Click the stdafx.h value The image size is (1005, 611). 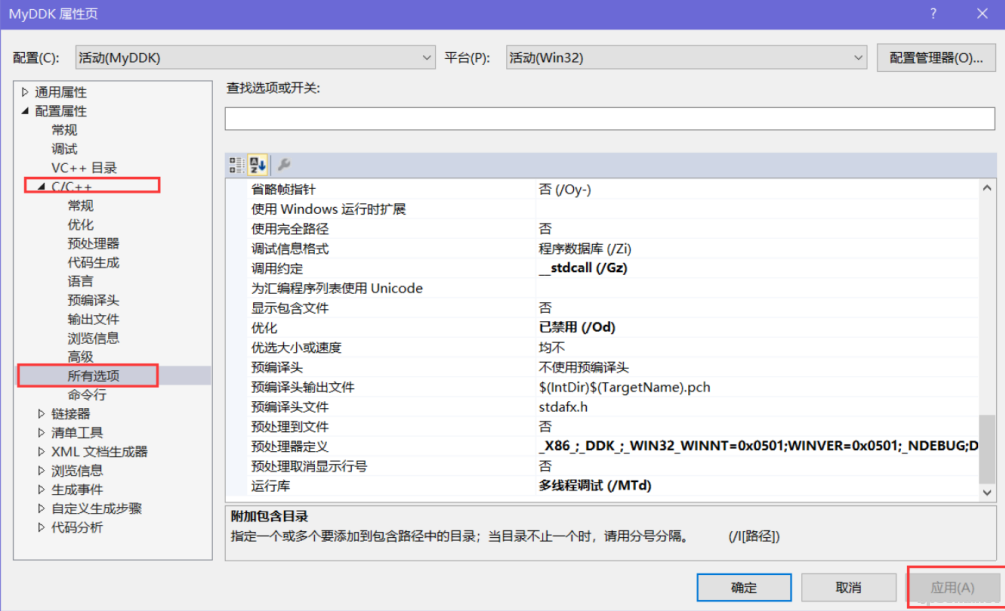tap(563, 407)
